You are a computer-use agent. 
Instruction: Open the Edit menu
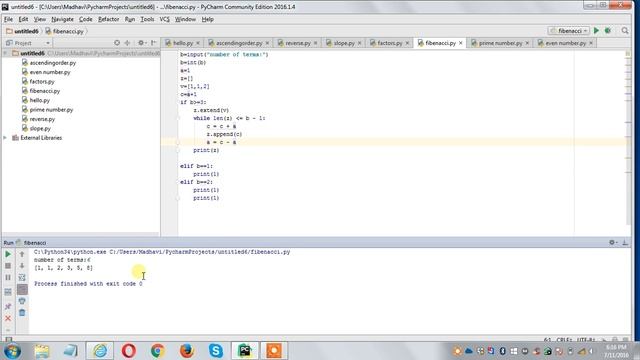[x=23, y=19]
